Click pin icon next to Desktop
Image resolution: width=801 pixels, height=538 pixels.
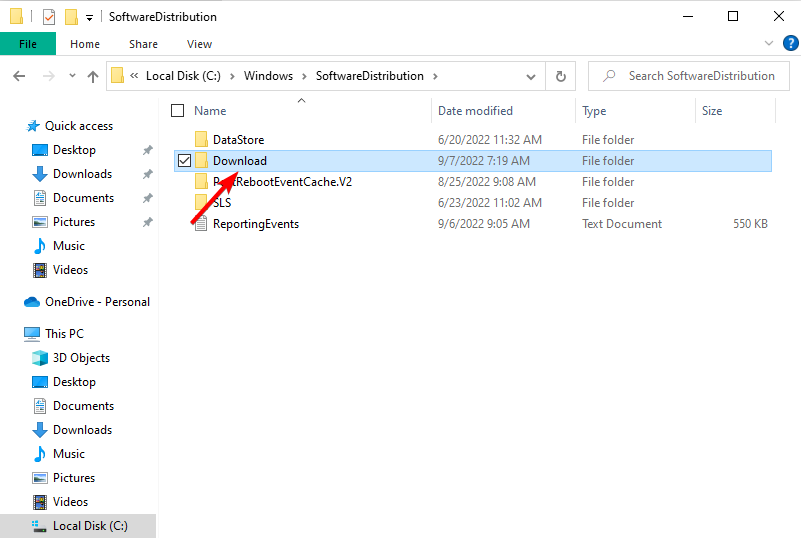(148, 150)
